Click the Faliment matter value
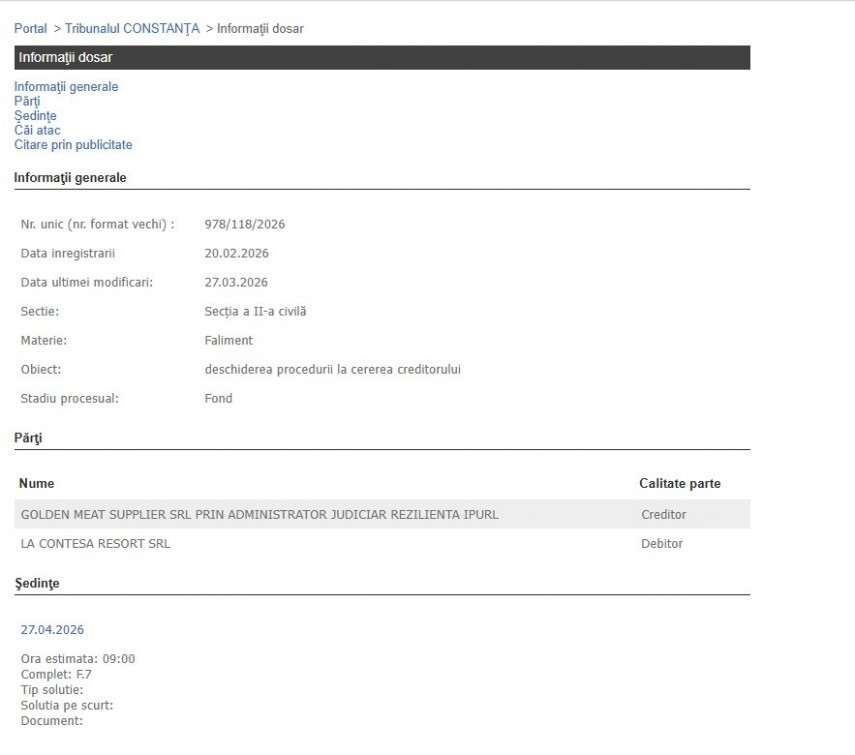The image size is (855, 755). tap(229, 341)
